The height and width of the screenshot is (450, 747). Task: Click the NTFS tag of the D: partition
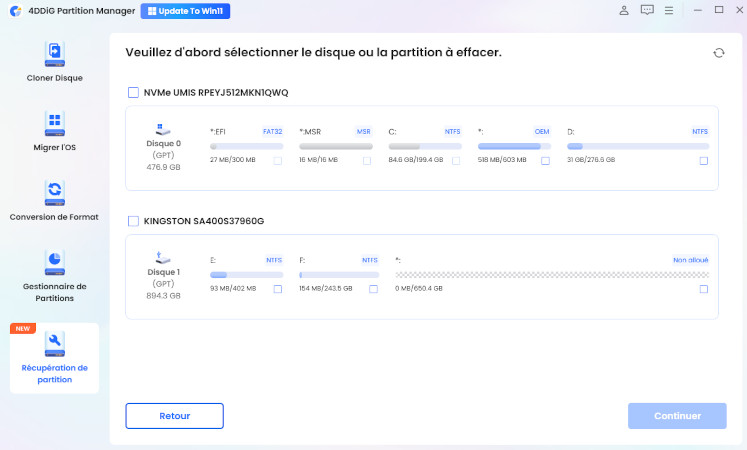coord(700,131)
